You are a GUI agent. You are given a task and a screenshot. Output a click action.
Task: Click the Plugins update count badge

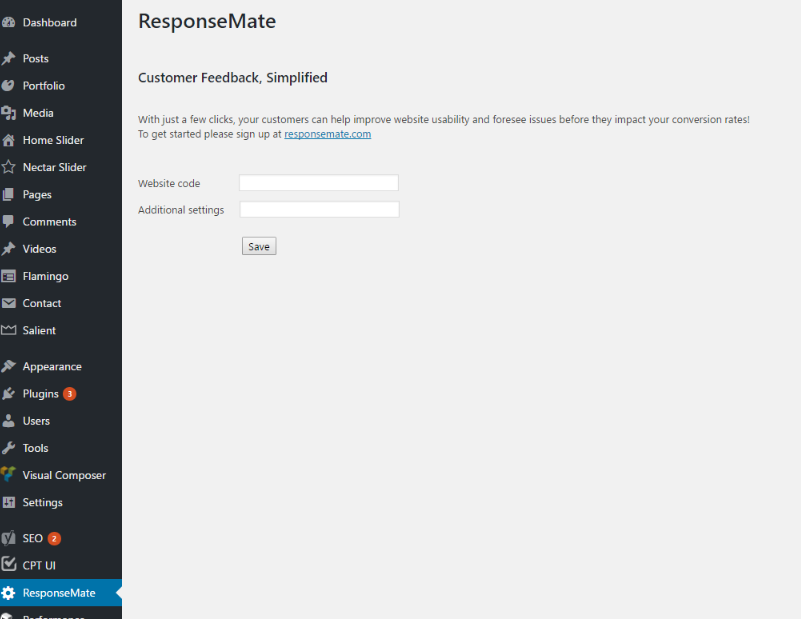tap(69, 394)
